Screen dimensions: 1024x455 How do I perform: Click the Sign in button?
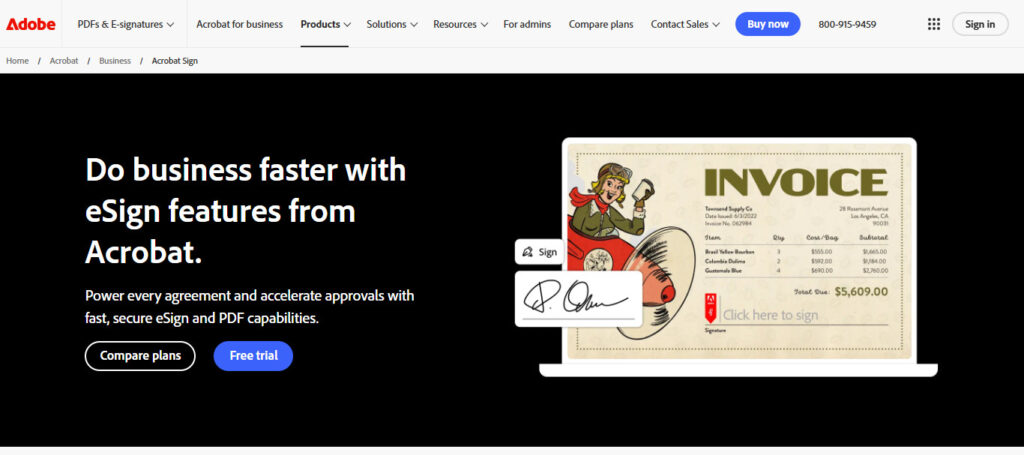[980, 24]
